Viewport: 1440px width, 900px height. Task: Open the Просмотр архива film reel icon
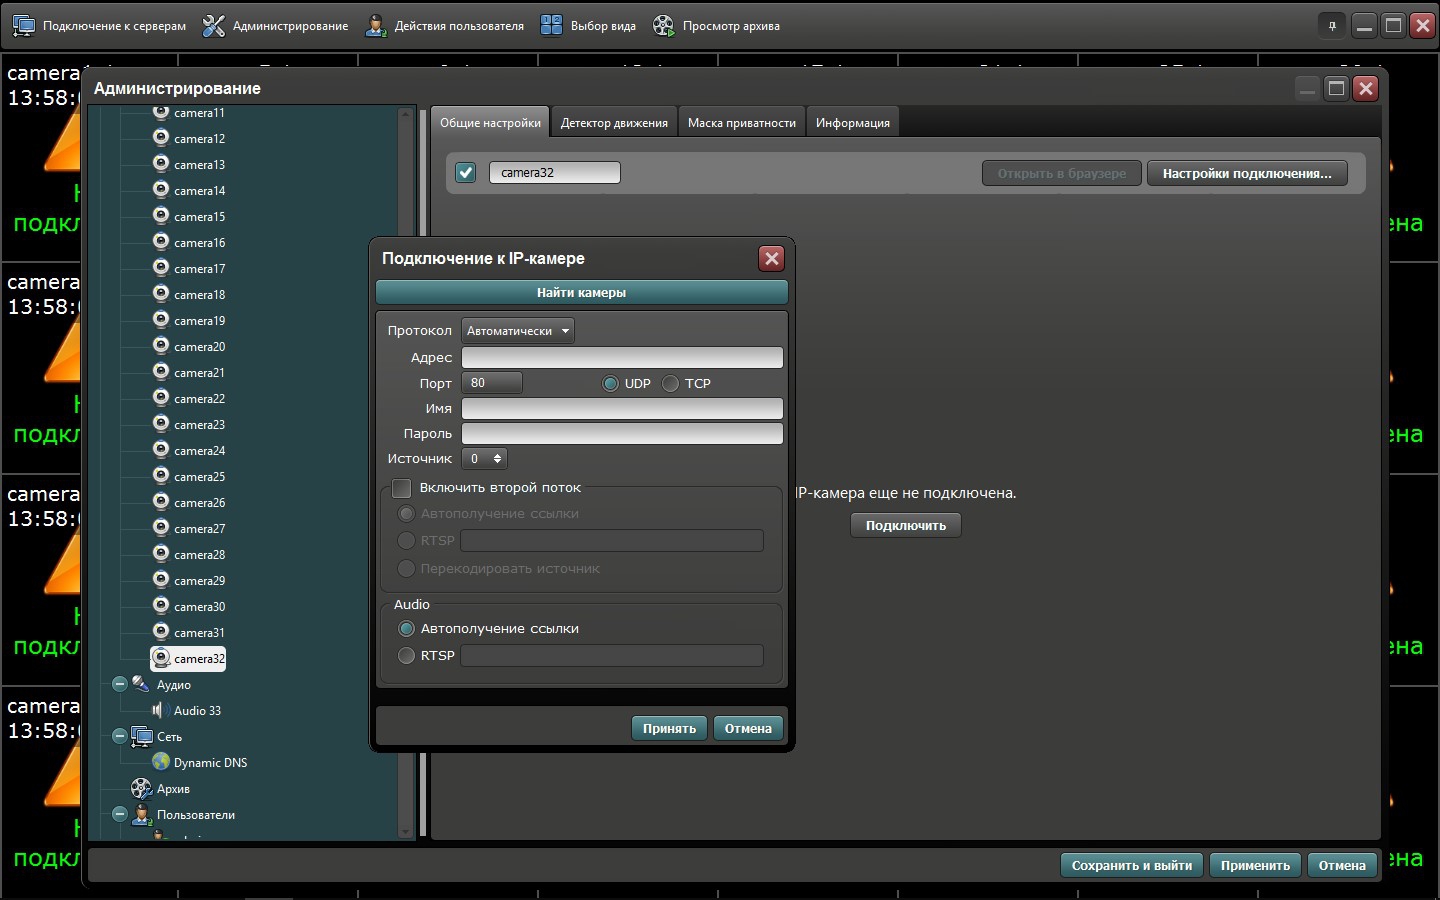[664, 26]
